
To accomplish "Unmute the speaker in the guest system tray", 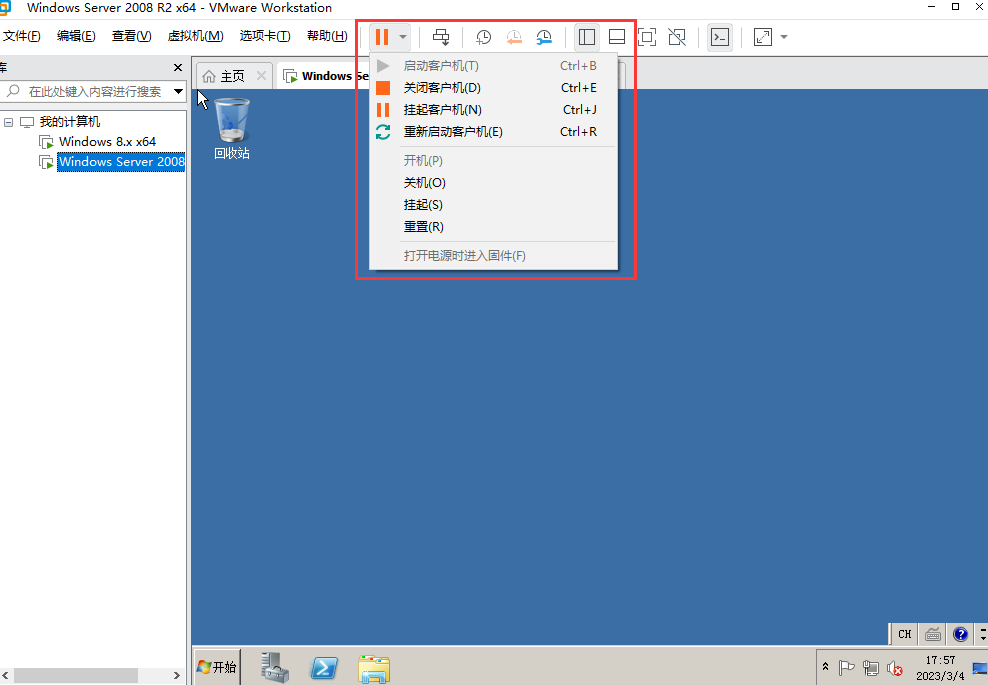I will coord(895,668).
